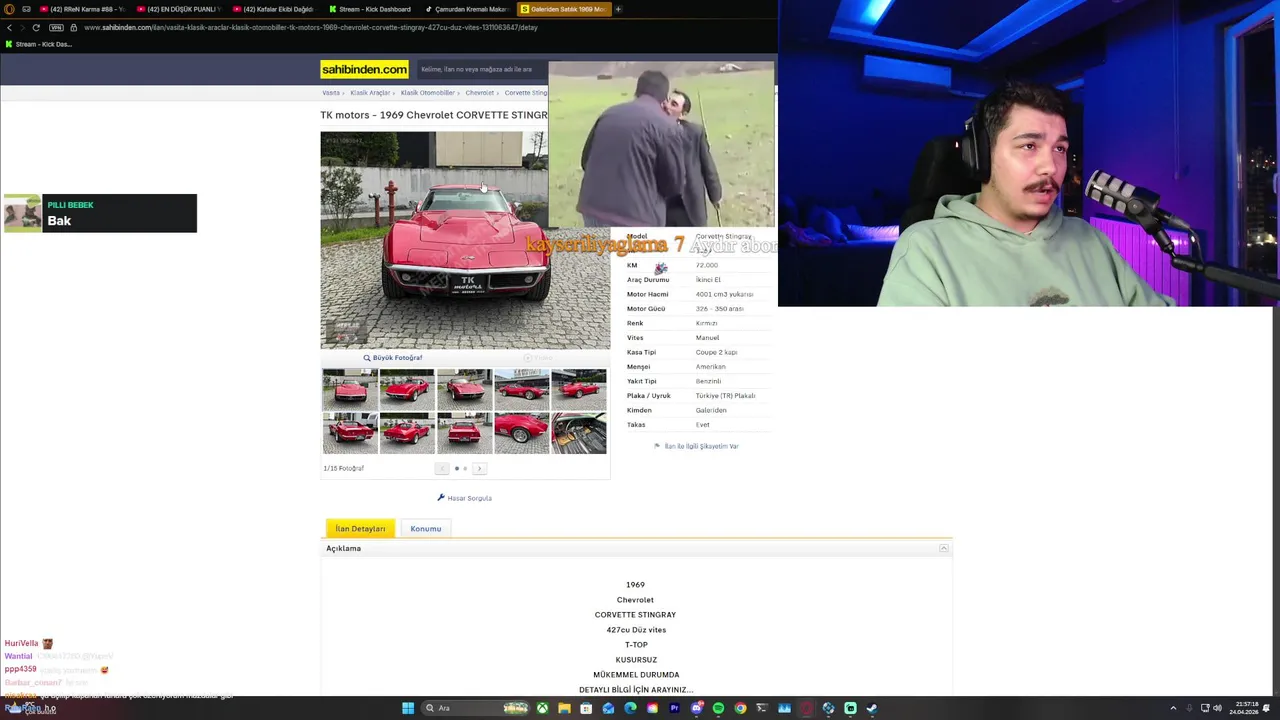Go to next thumbnail page arrow
The height and width of the screenshot is (720, 1280).
pos(479,468)
